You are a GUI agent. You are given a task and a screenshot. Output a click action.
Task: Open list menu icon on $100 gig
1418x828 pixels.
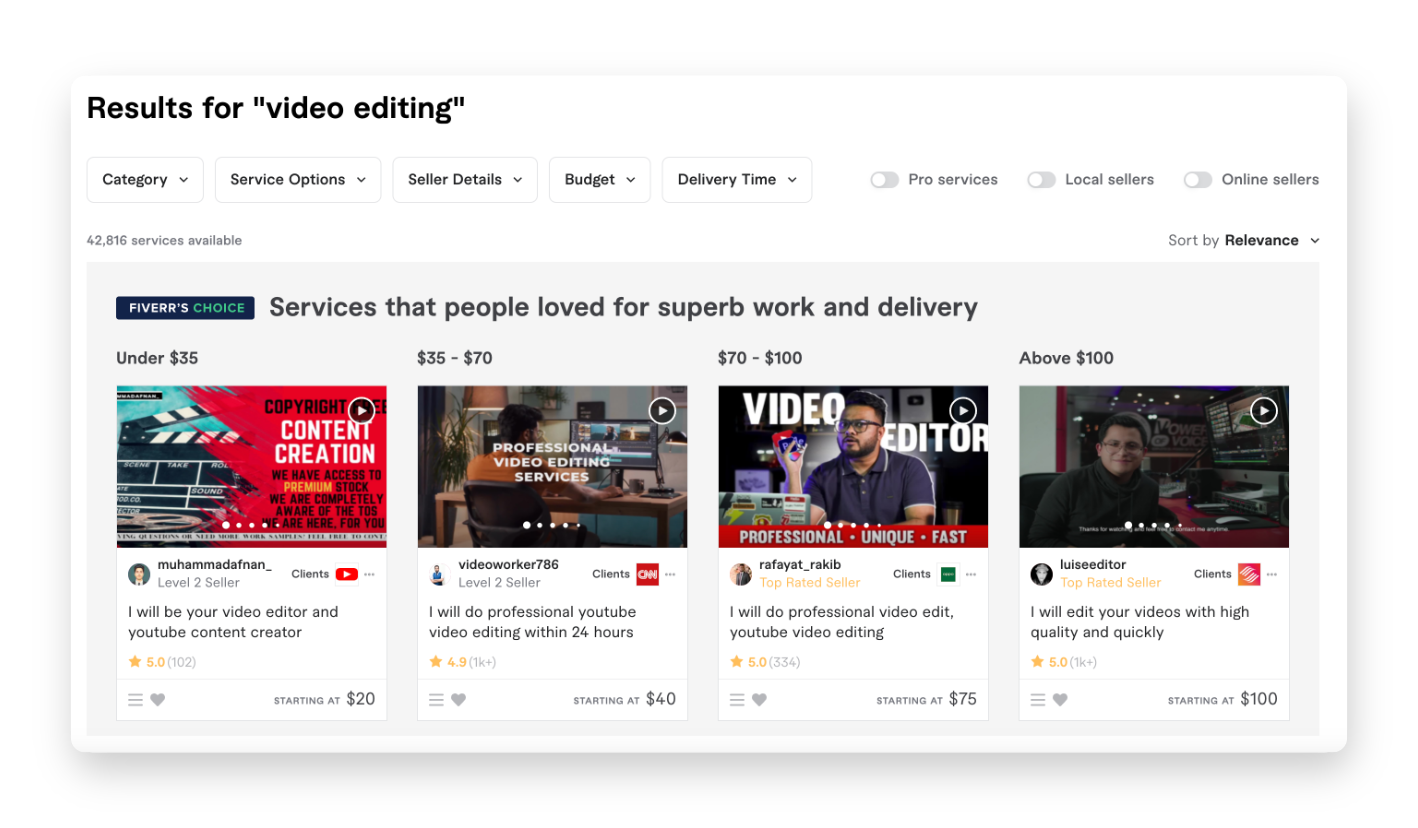[x=1039, y=700]
